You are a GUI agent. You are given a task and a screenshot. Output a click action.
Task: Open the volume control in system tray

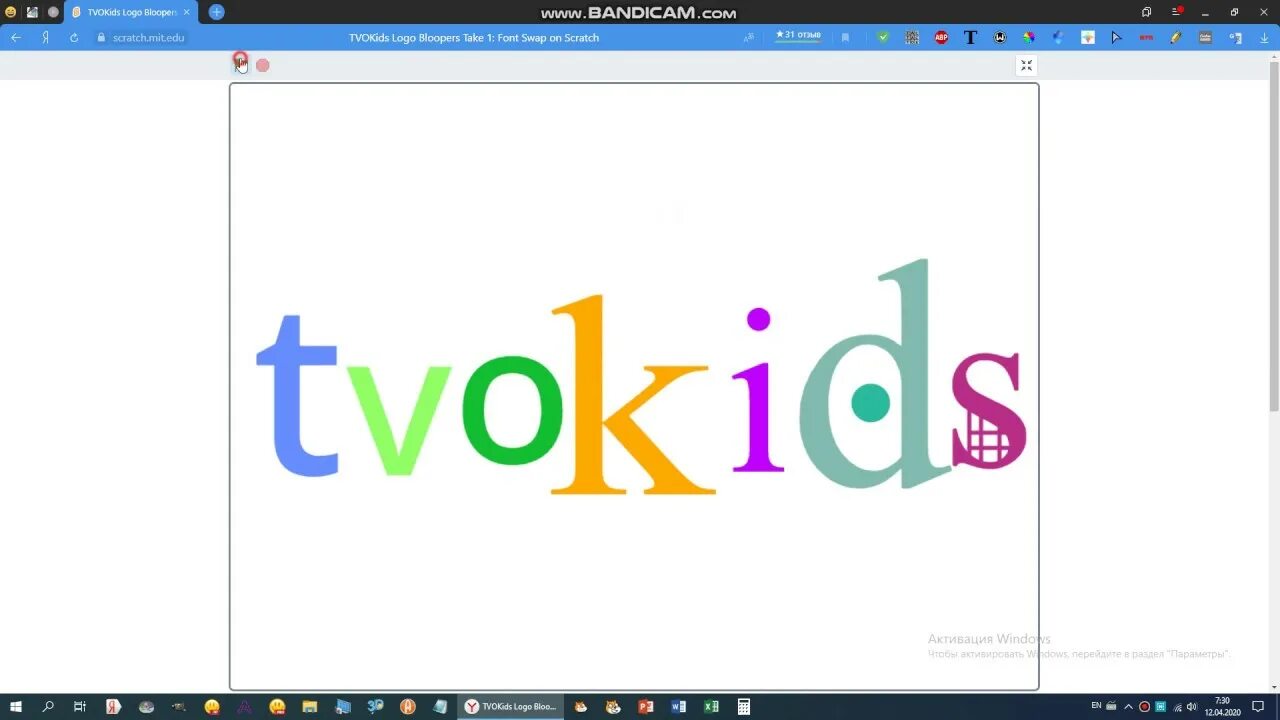[x=1192, y=706]
